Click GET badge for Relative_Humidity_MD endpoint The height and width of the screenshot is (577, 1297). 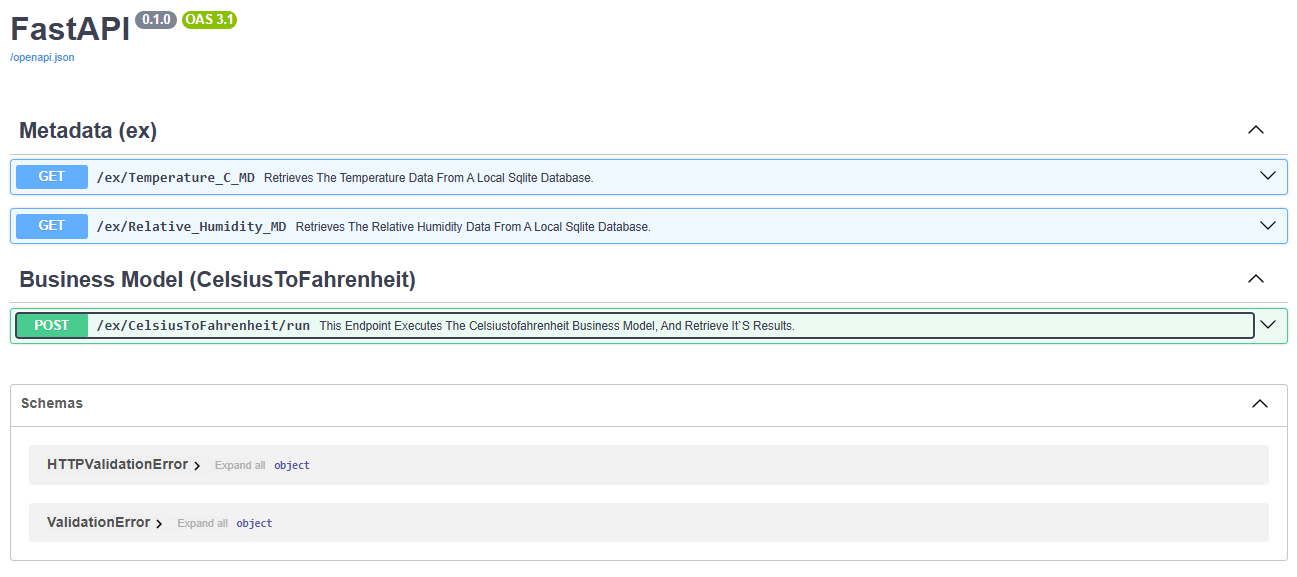point(52,226)
